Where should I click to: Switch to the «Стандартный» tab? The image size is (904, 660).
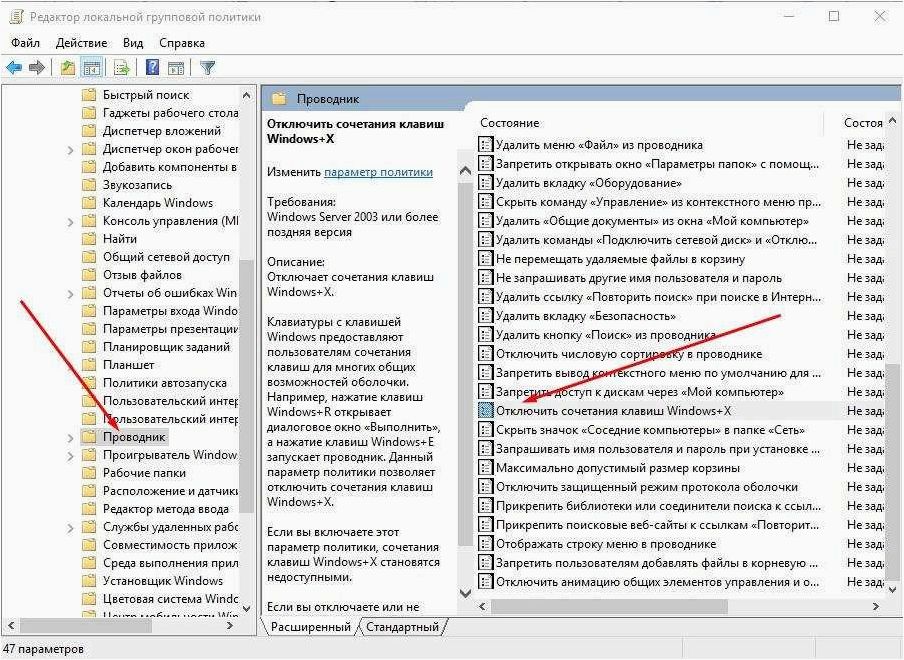tap(402, 627)
